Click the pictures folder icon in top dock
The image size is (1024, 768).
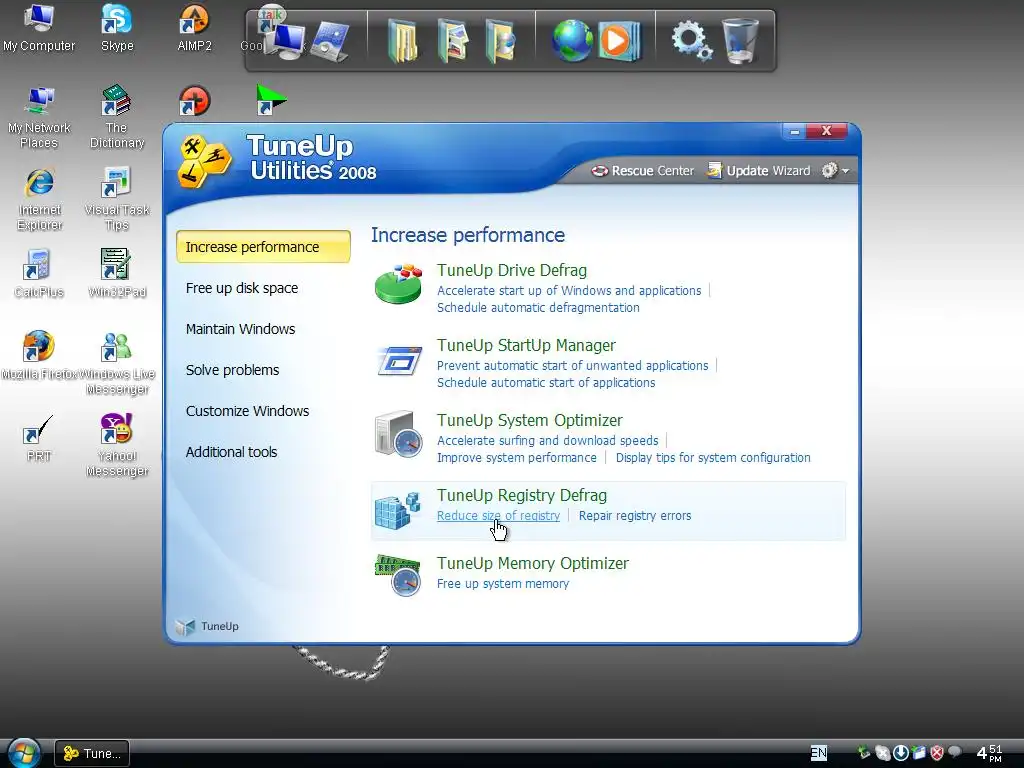(453, 40)
